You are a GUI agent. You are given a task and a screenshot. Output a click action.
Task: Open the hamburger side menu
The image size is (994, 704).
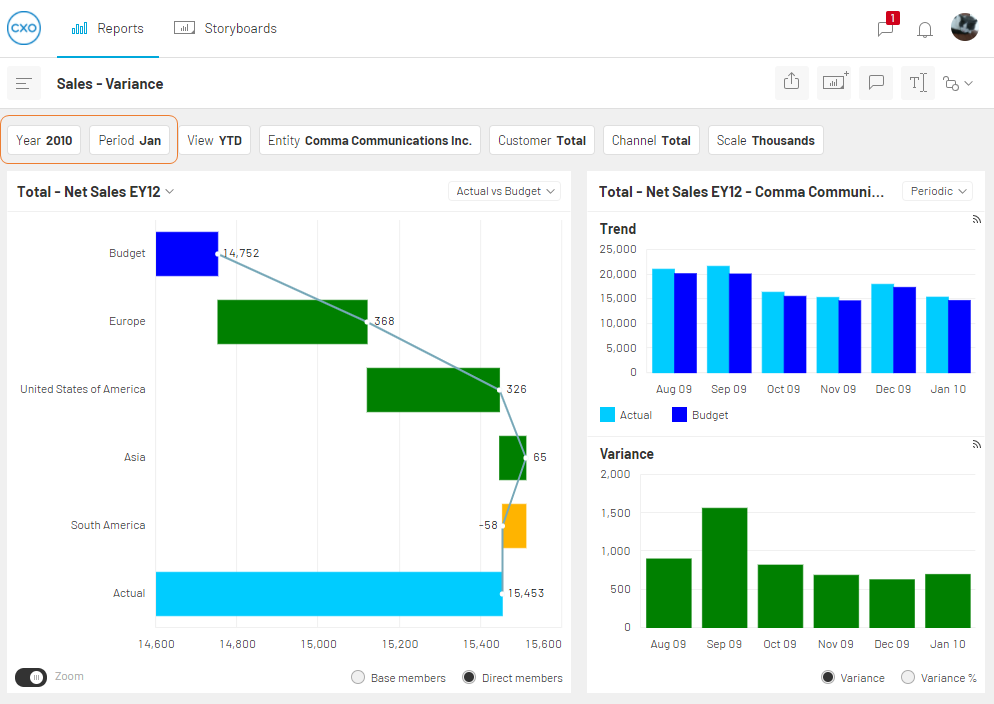point(24,83)
